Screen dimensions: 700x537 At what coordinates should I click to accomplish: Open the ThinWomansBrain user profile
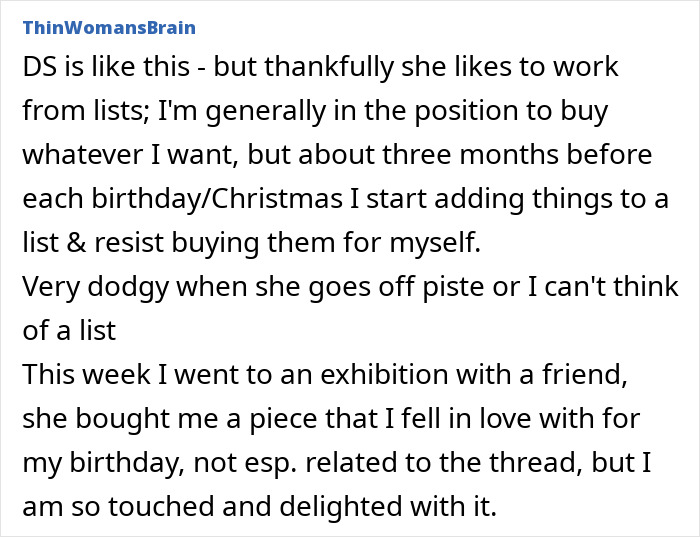108,26
